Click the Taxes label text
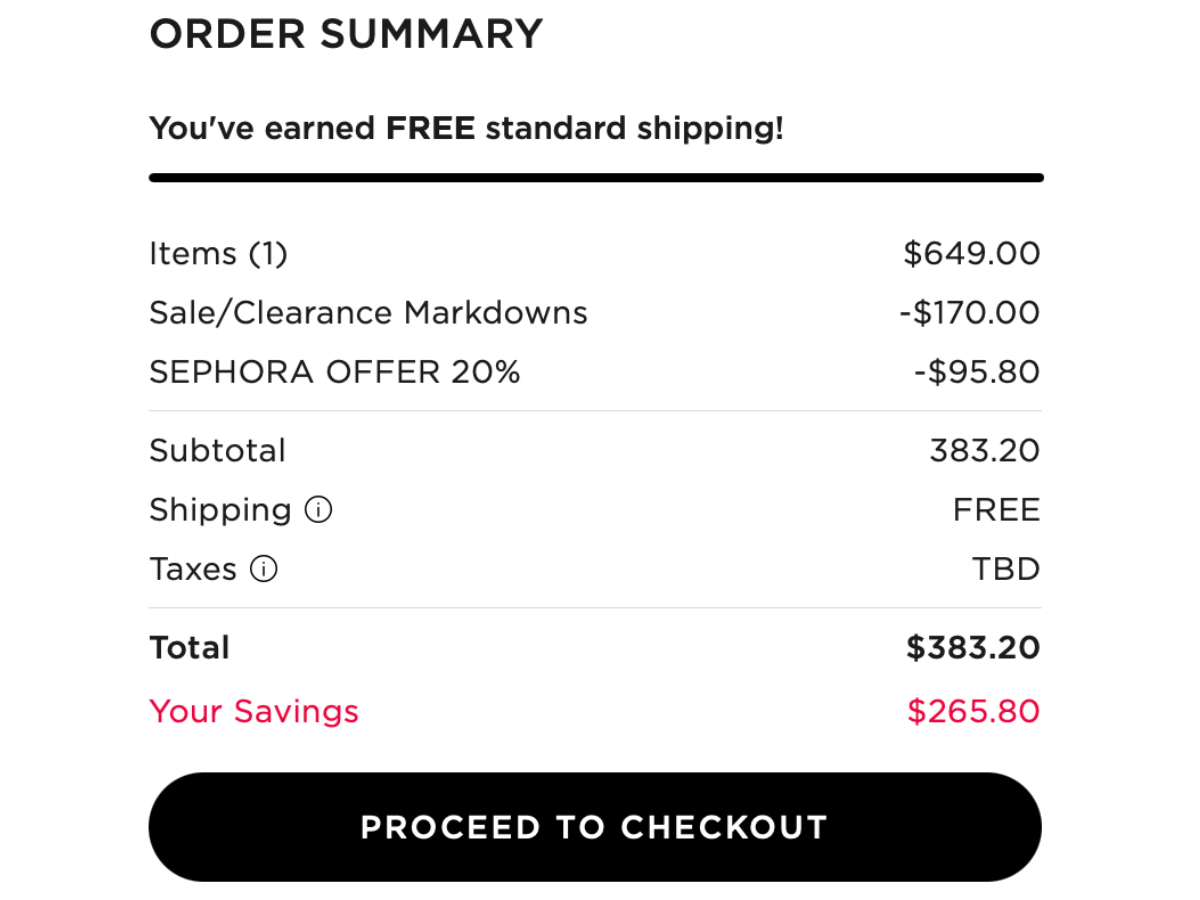The width and height of the screenshot is (1200, 900). coord(193,569)
